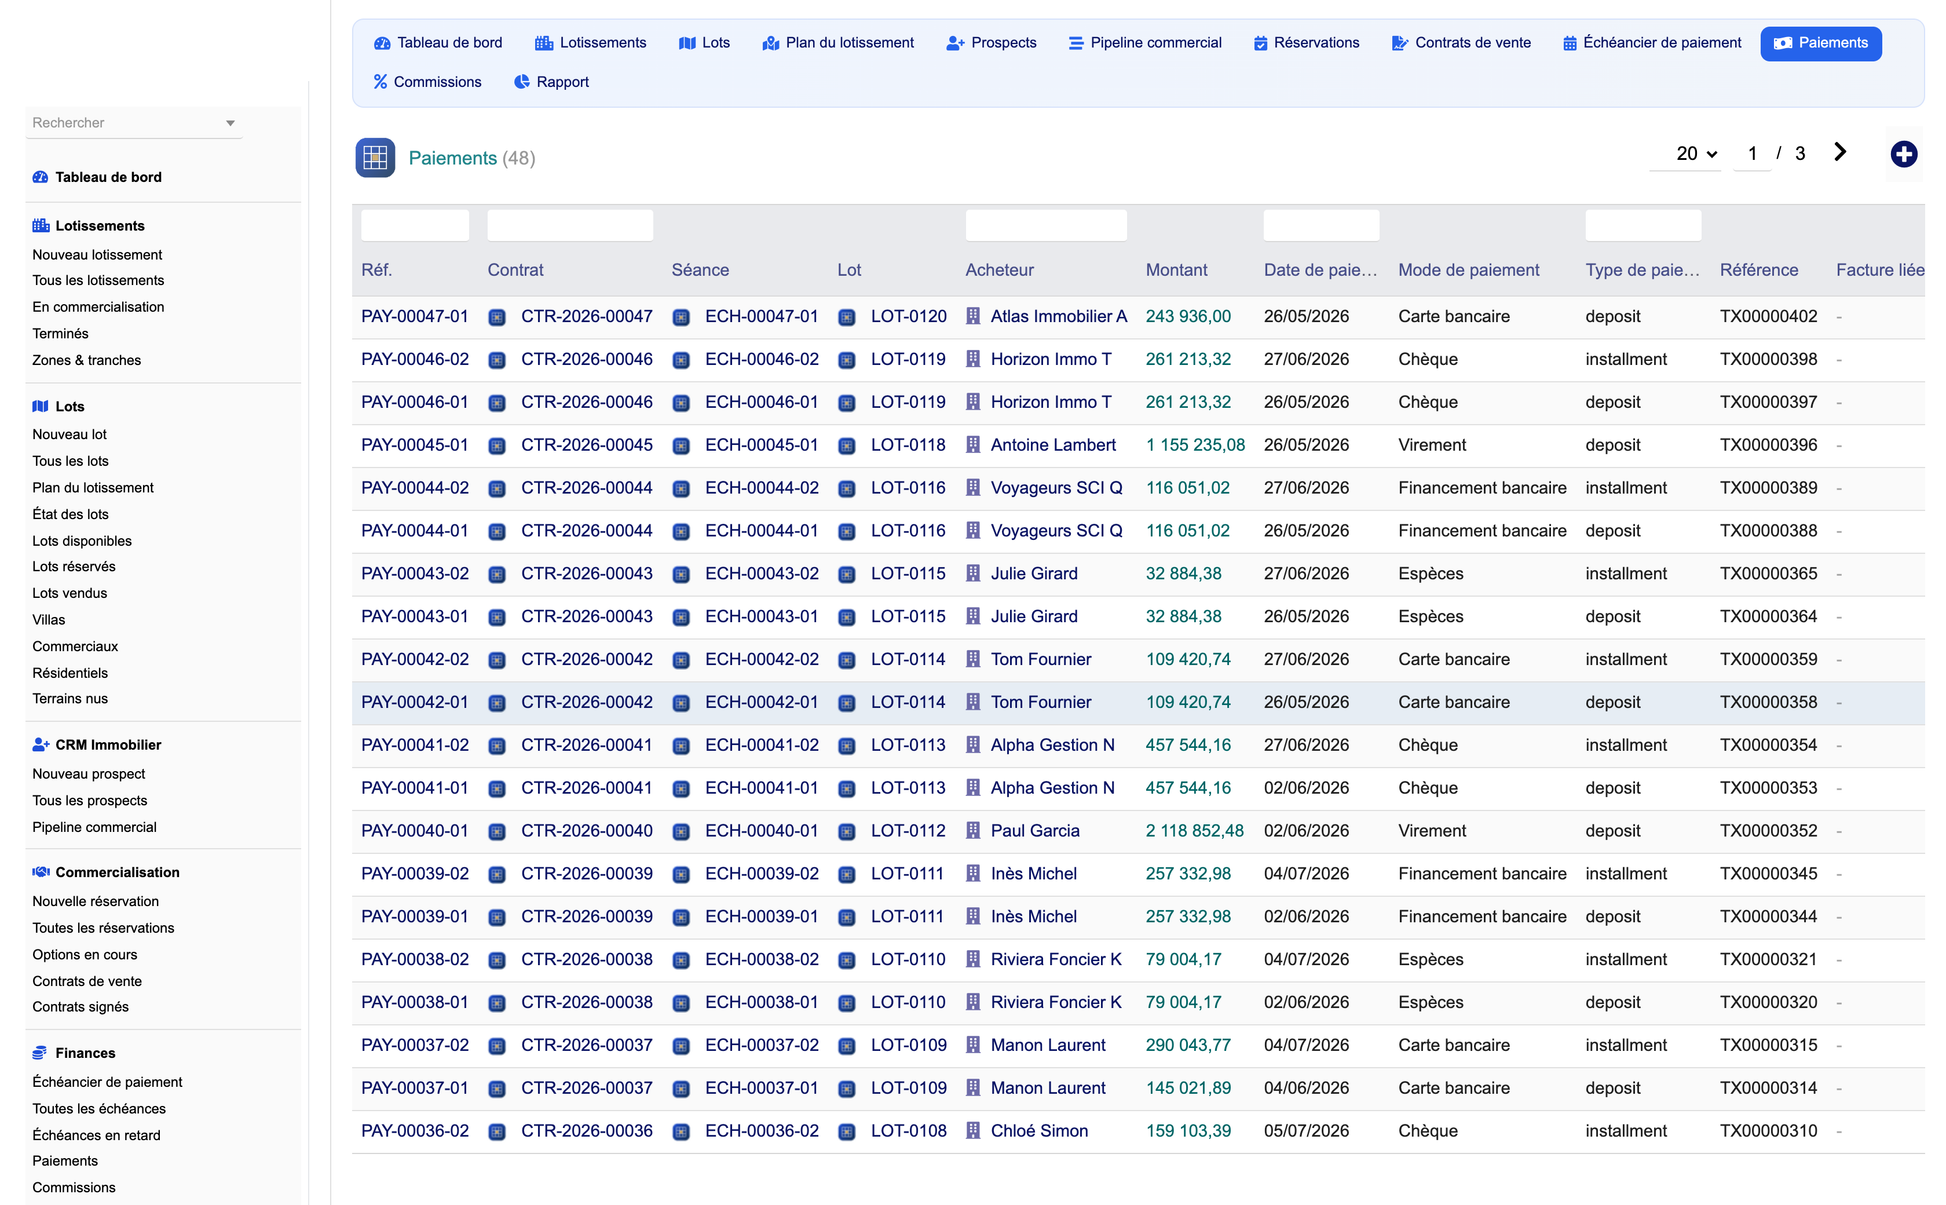1946x1205 pixels.
Task: Click the lot icon for LOT-0112
Action: tap(847, 832)
